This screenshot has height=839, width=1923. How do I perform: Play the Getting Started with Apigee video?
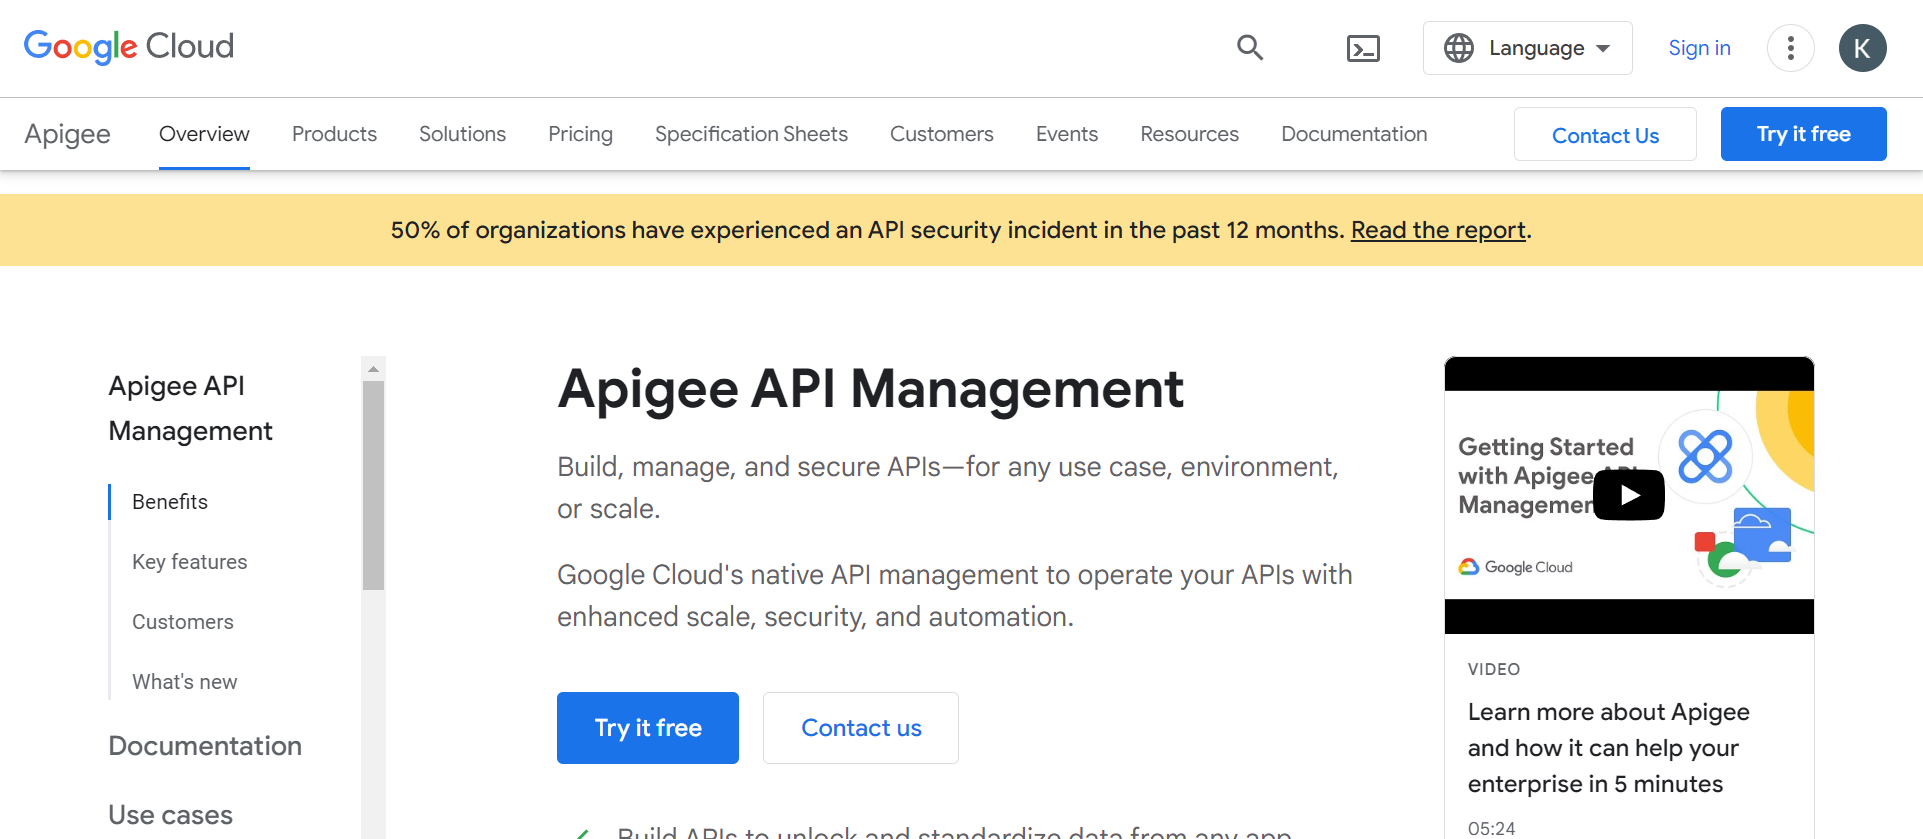[1629, 495]
